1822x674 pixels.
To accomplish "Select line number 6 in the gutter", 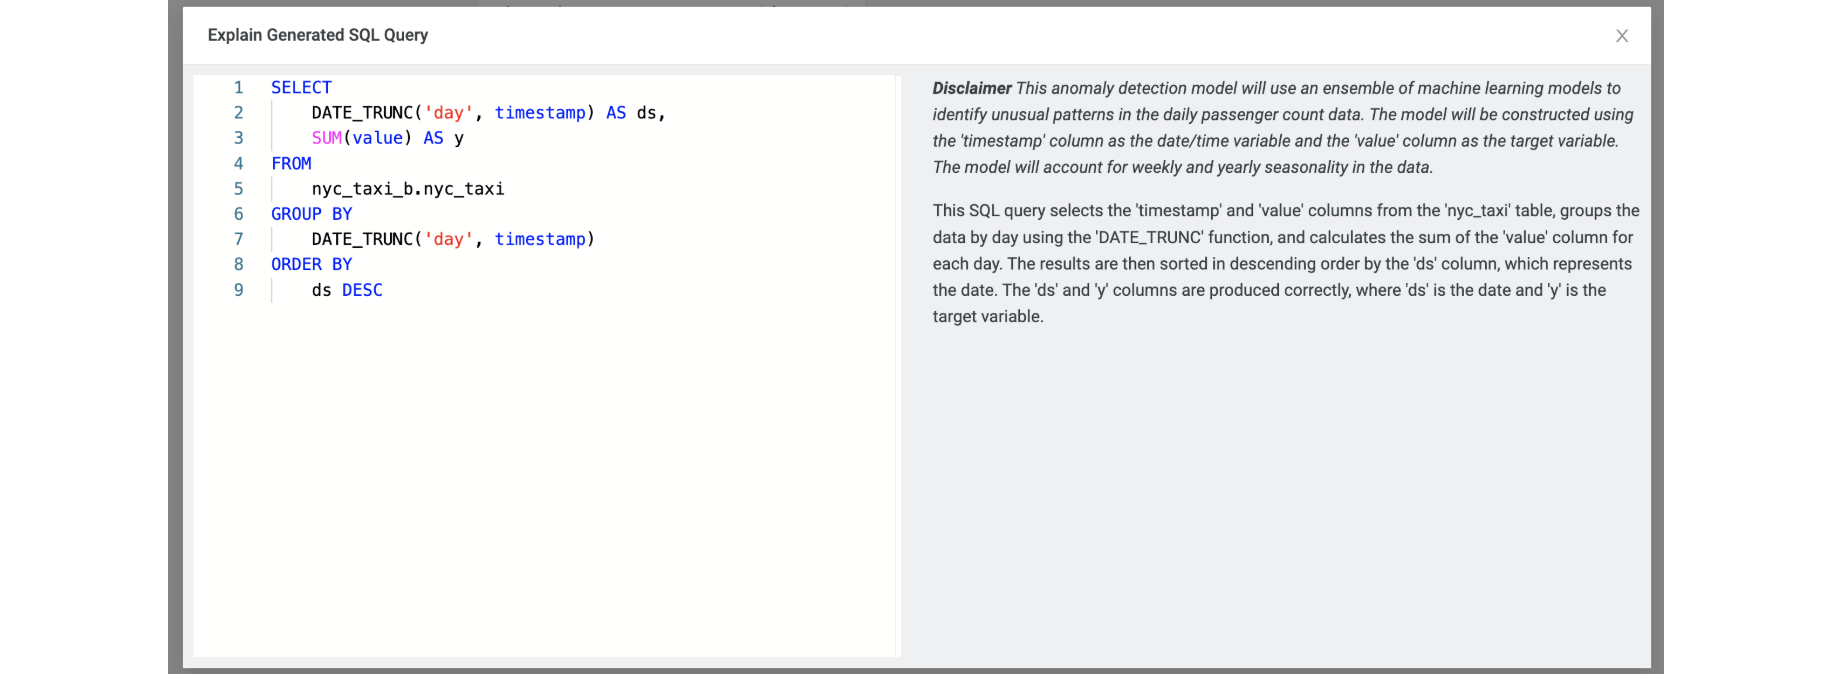I will coord(238,214).
